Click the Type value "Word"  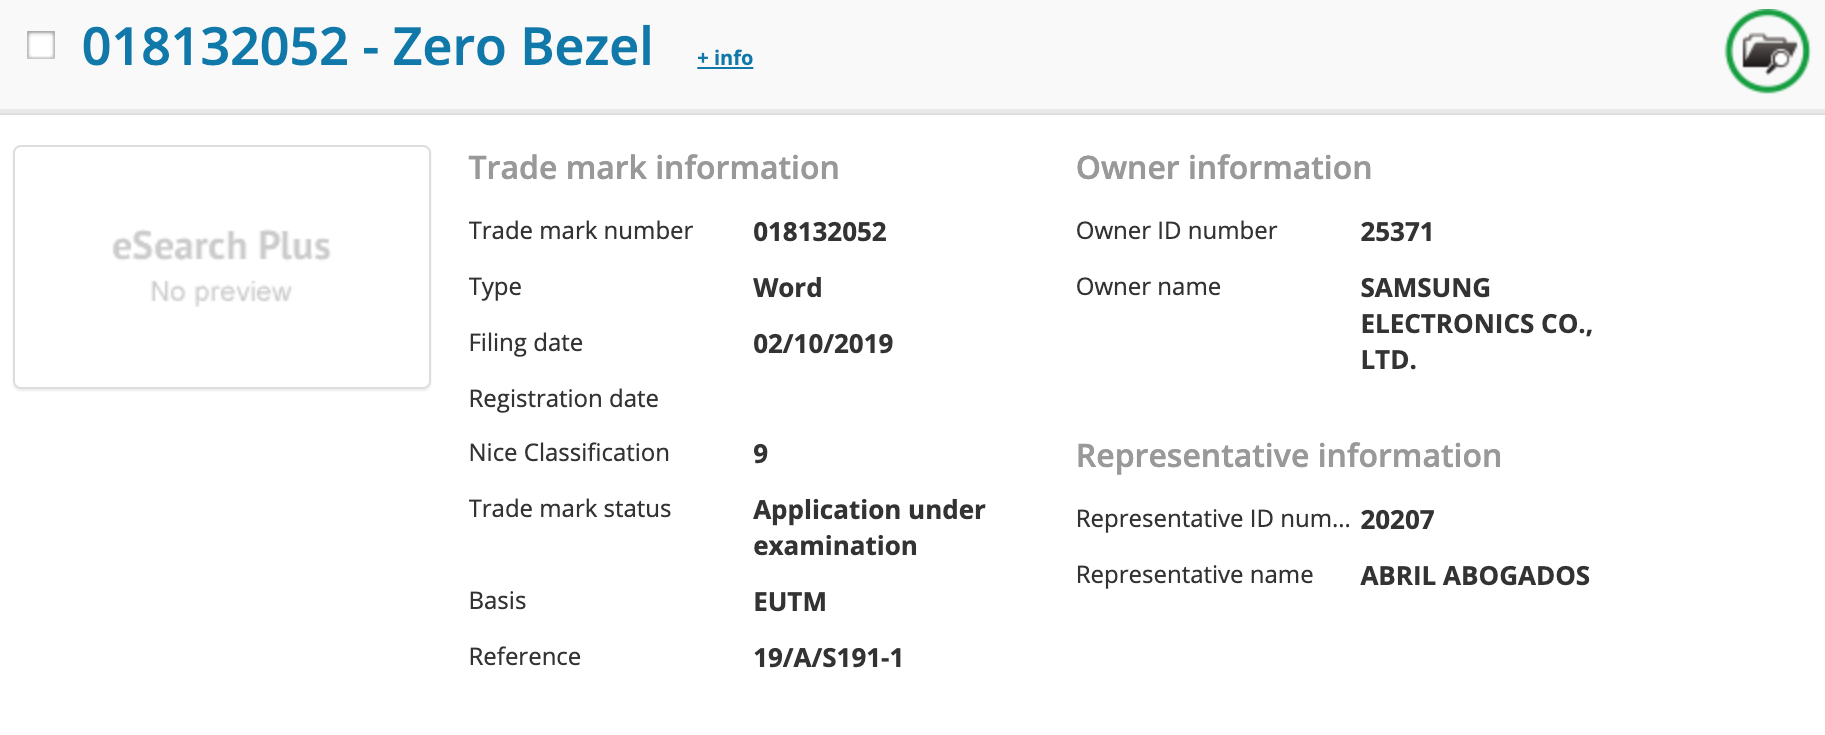(787, 288)
